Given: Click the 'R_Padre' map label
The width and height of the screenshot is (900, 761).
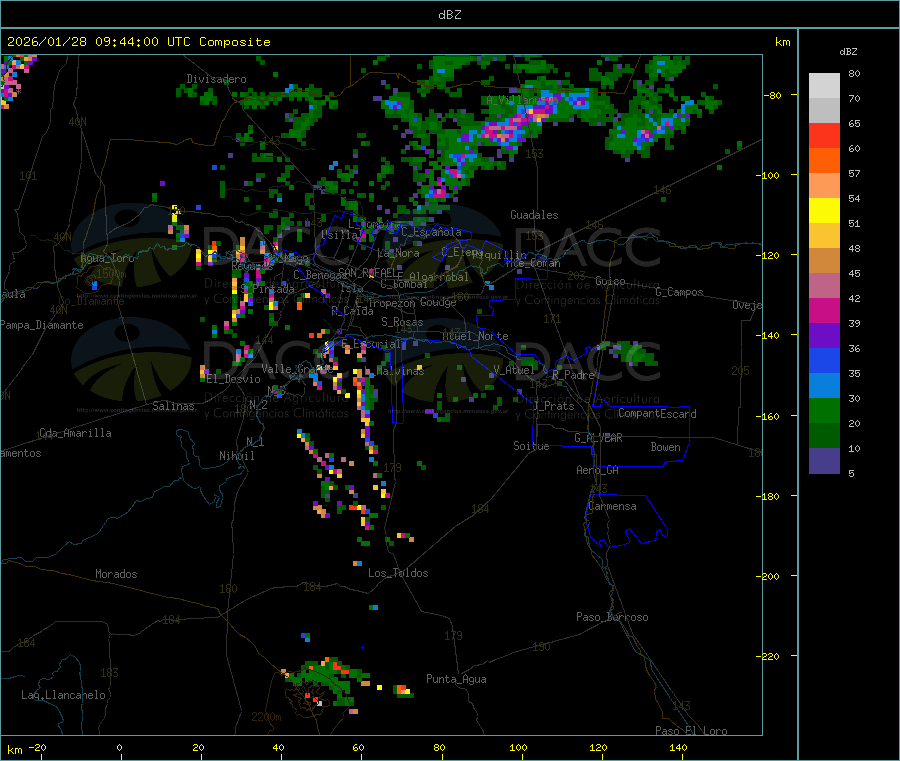Looking at the screenshot, I should click(573, 375).
